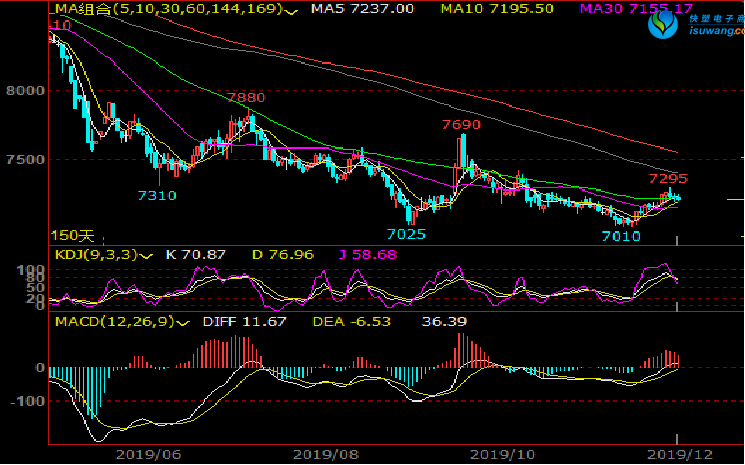The image size is (745, 465).
Task: Click the 150天 period label
Action: click(x=73, y=236)
